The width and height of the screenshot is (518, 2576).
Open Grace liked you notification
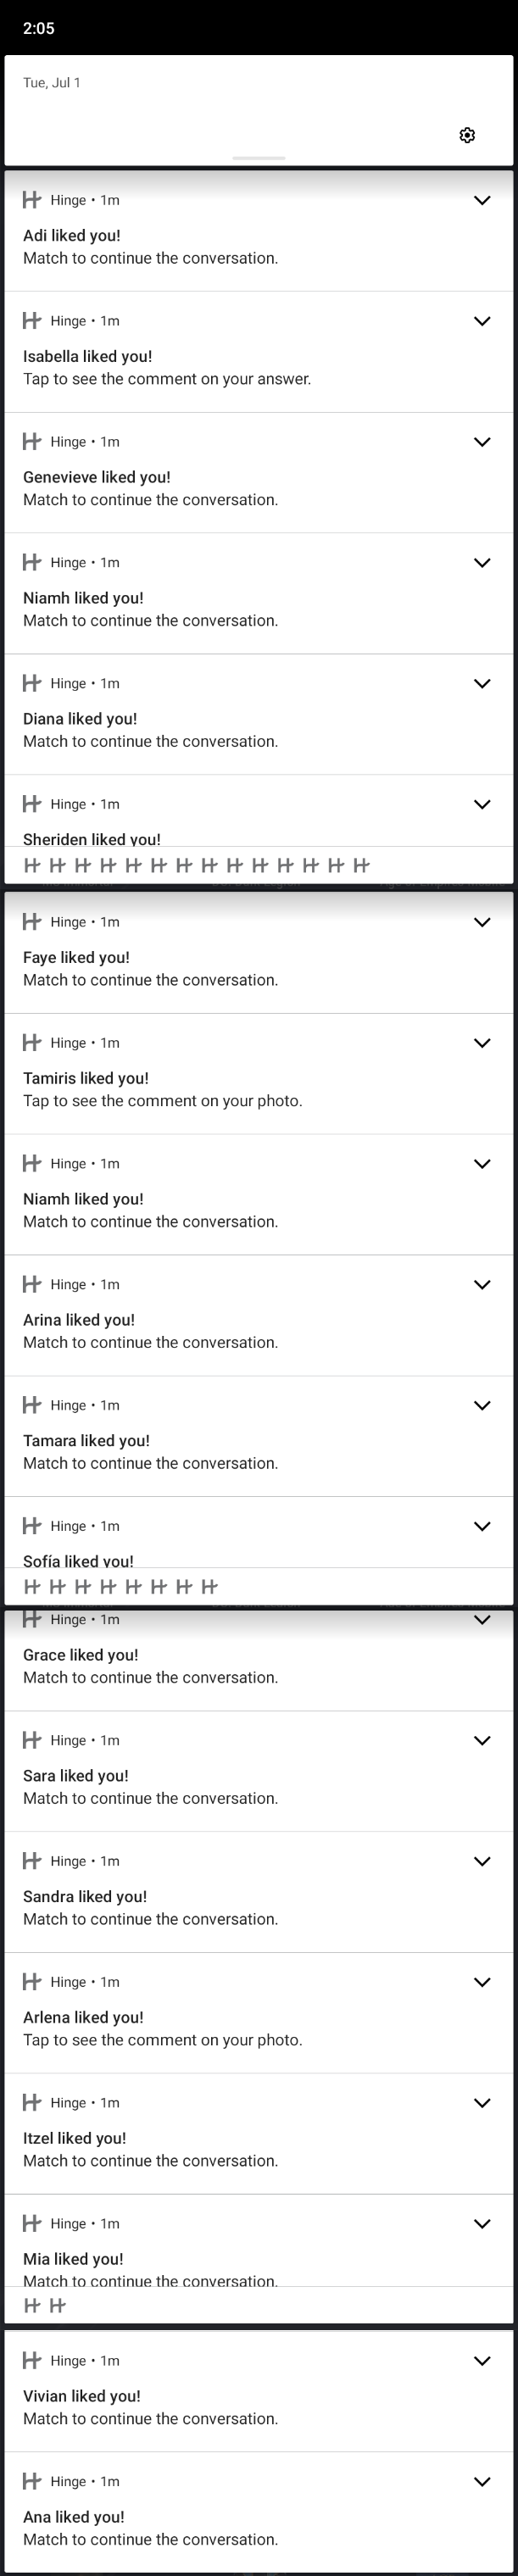259,1660
